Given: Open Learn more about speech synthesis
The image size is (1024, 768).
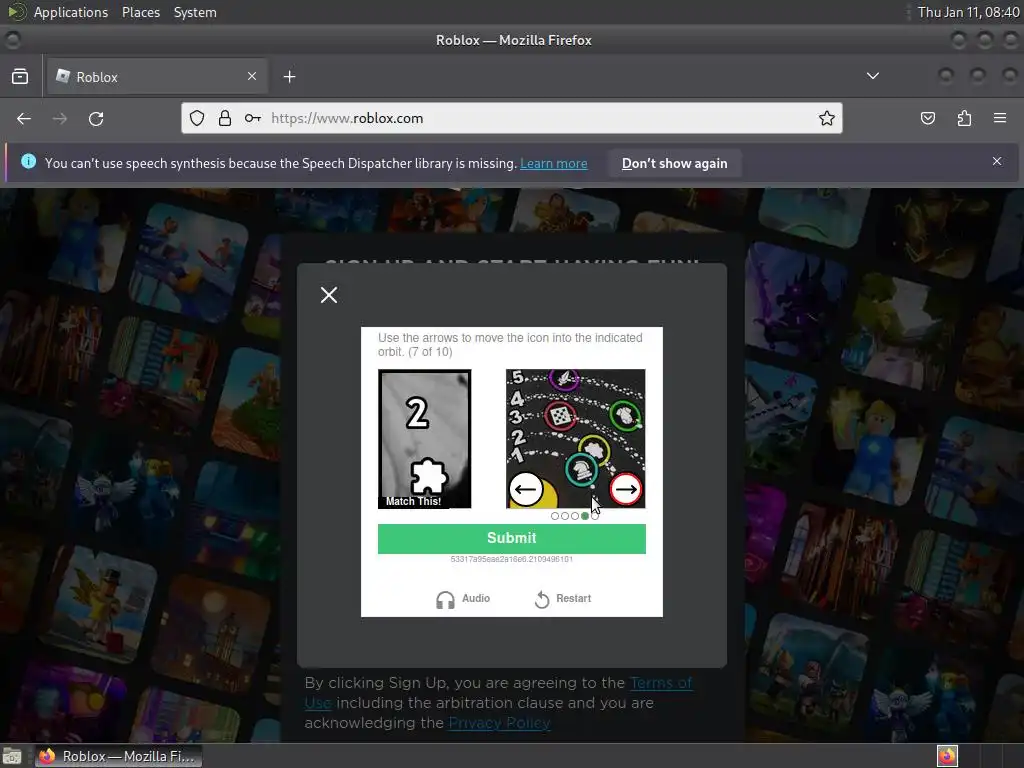Looking at the screenshot, I should (554, 163).
